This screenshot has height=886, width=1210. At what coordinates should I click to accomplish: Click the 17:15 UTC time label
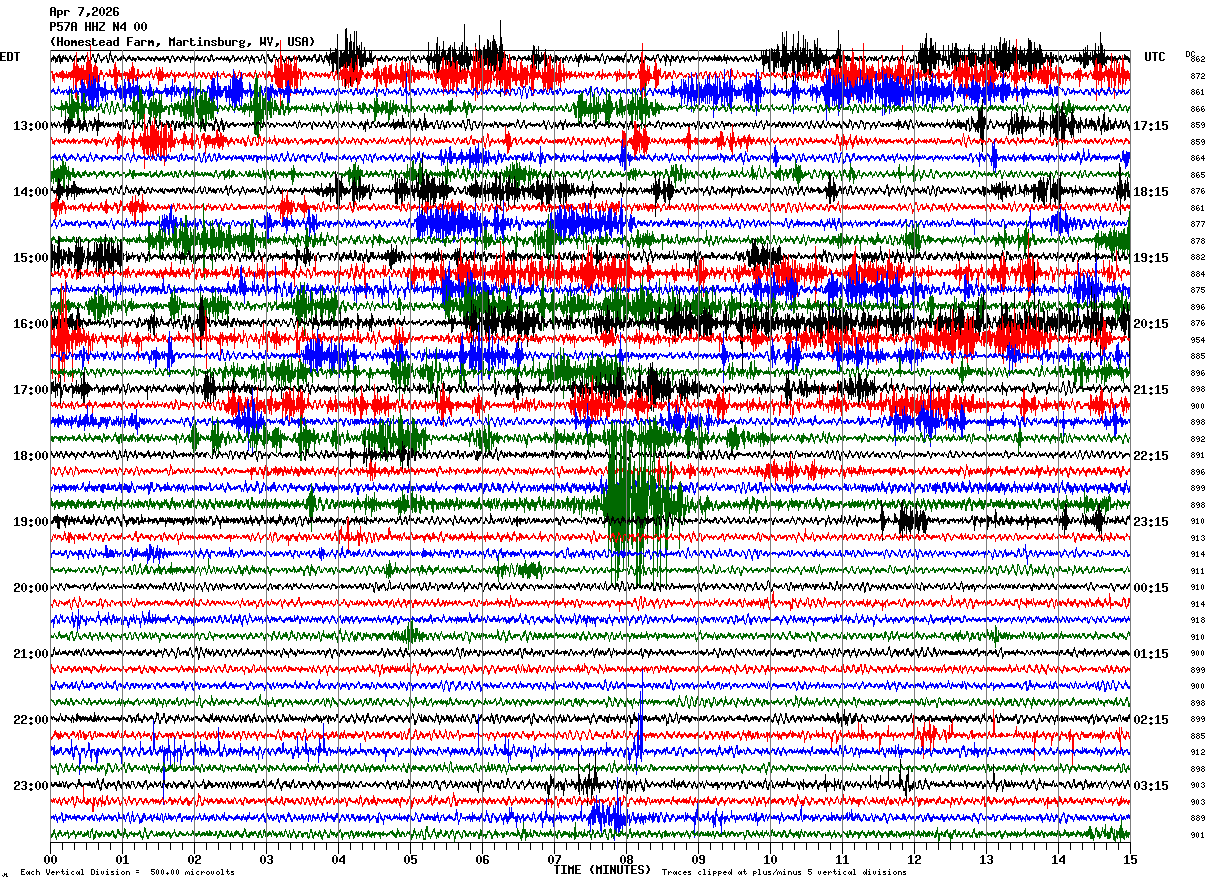click(x=1150, y=125)
